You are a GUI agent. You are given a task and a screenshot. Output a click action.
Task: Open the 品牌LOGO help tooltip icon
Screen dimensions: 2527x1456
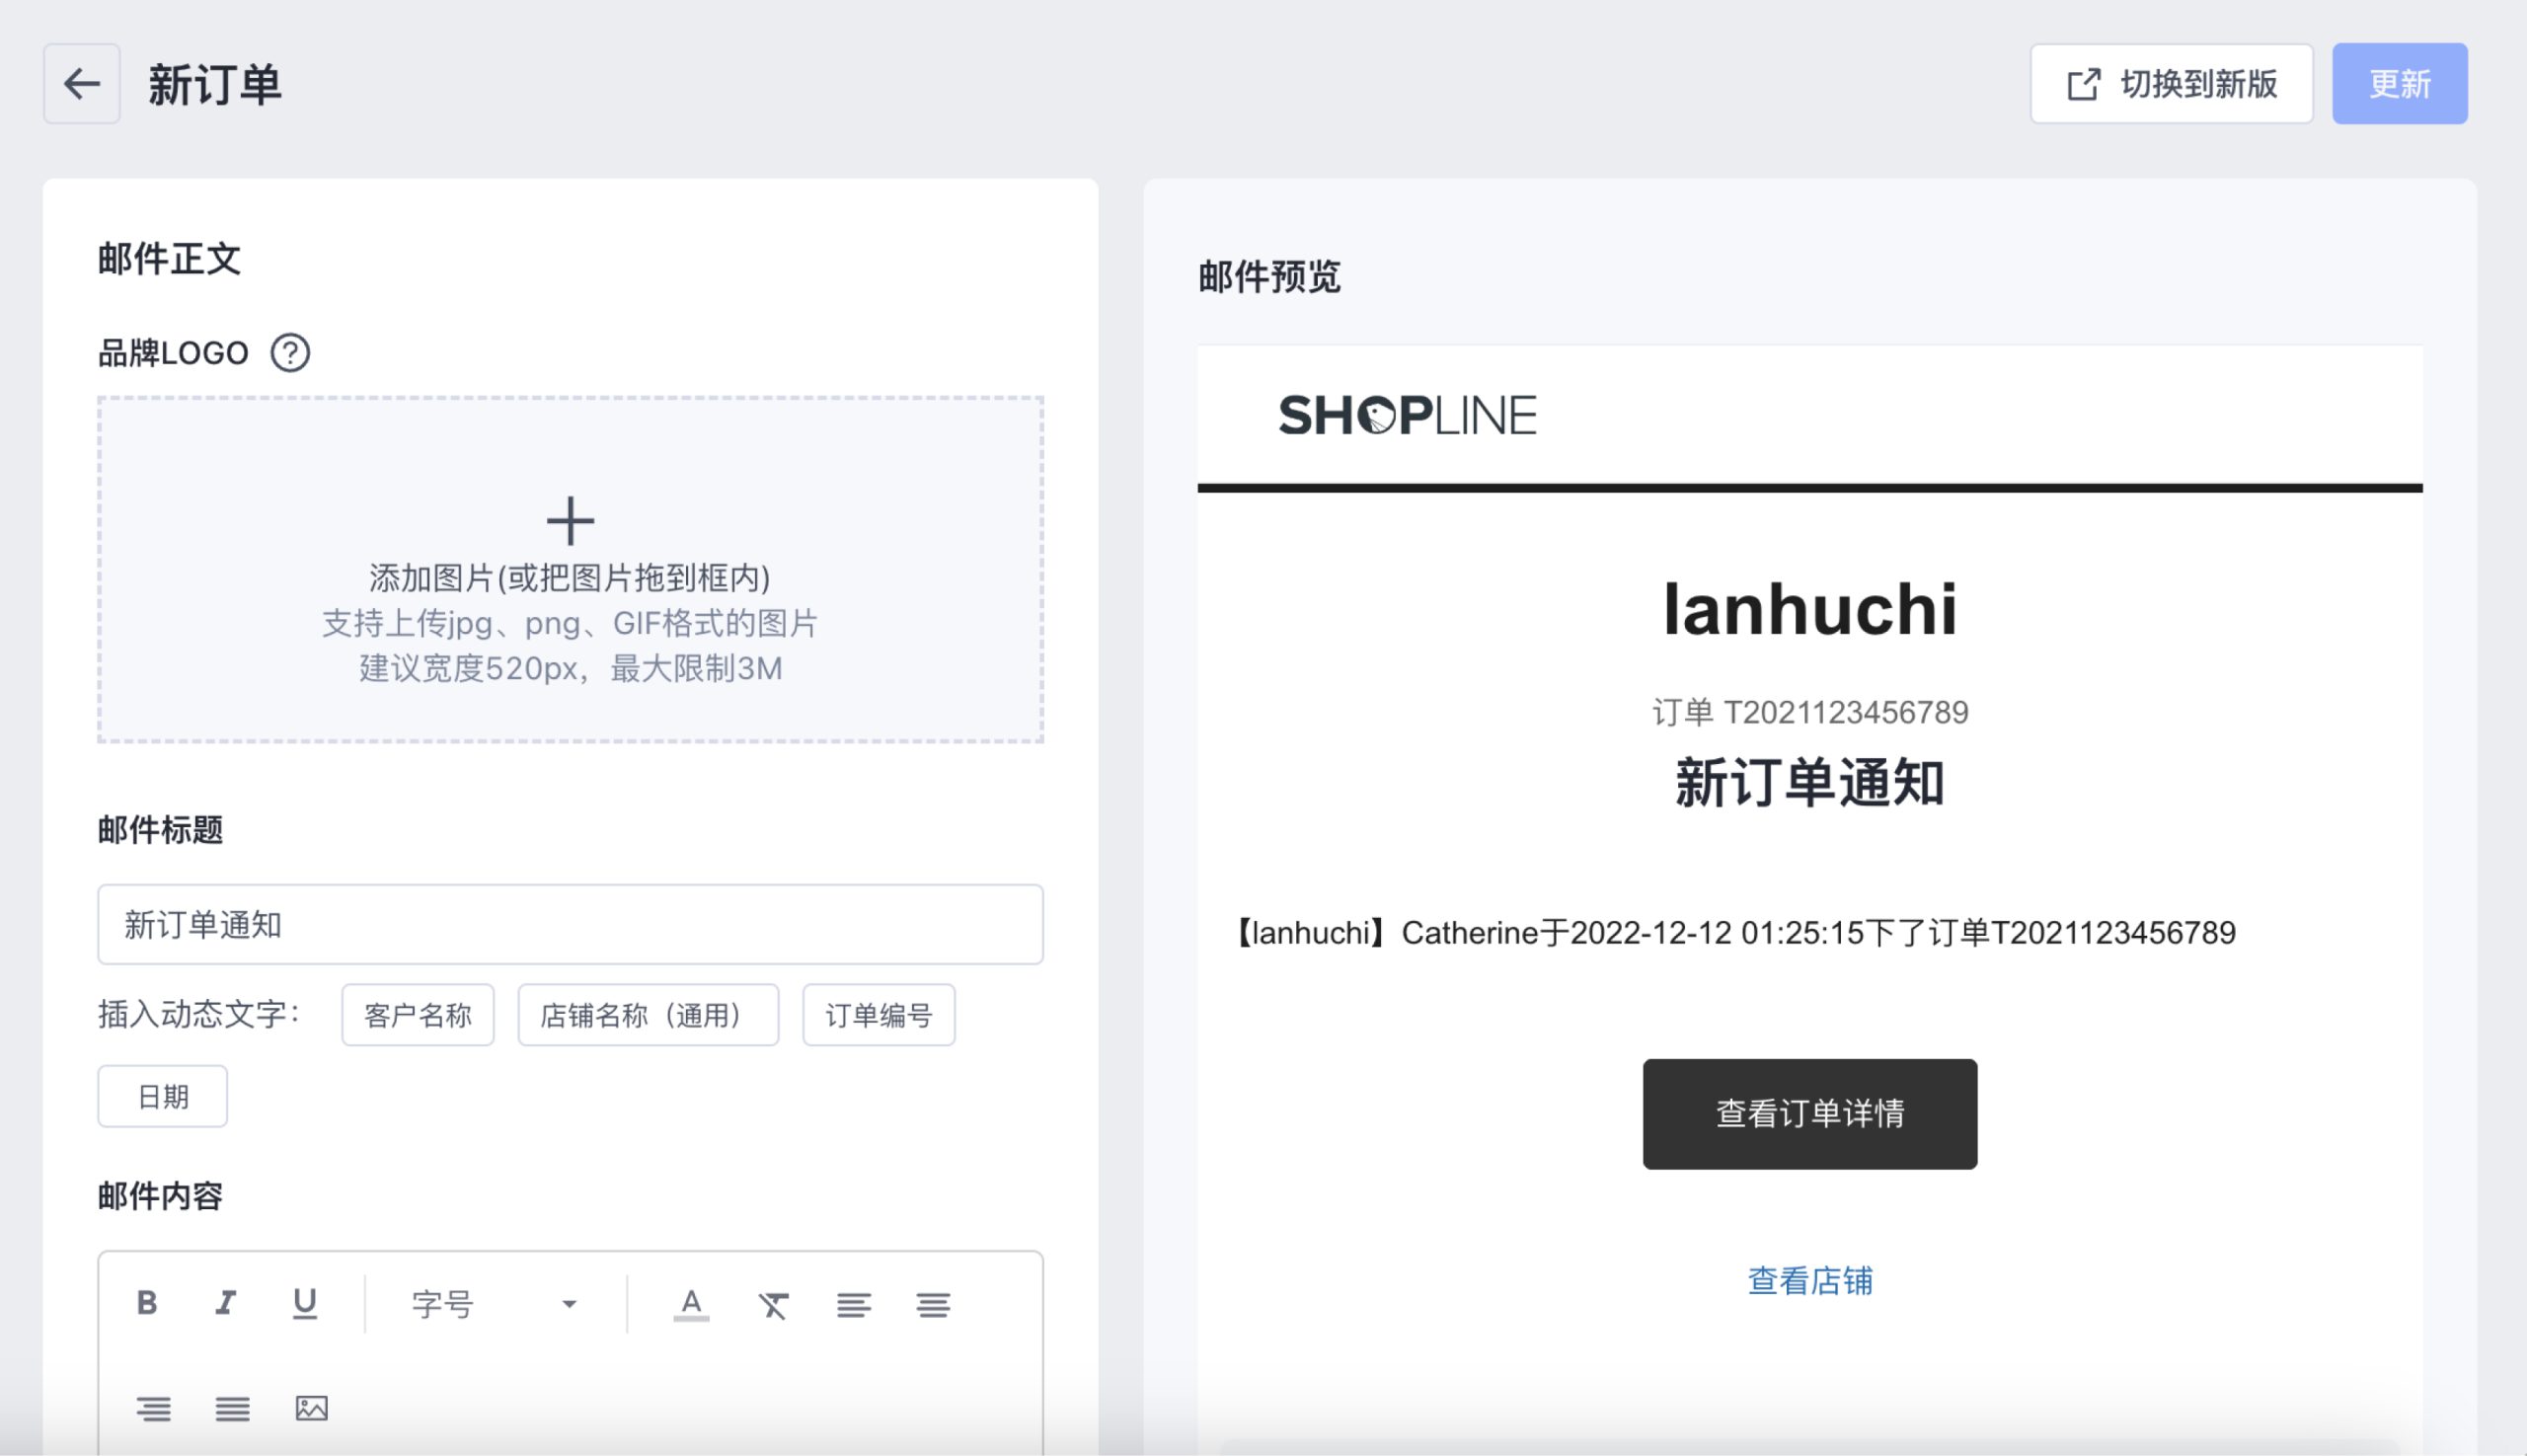click(290, 353)
